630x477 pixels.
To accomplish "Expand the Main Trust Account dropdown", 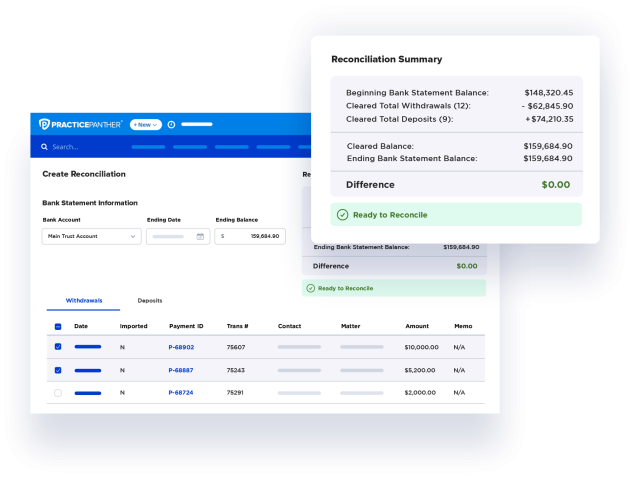I will 91,237.
